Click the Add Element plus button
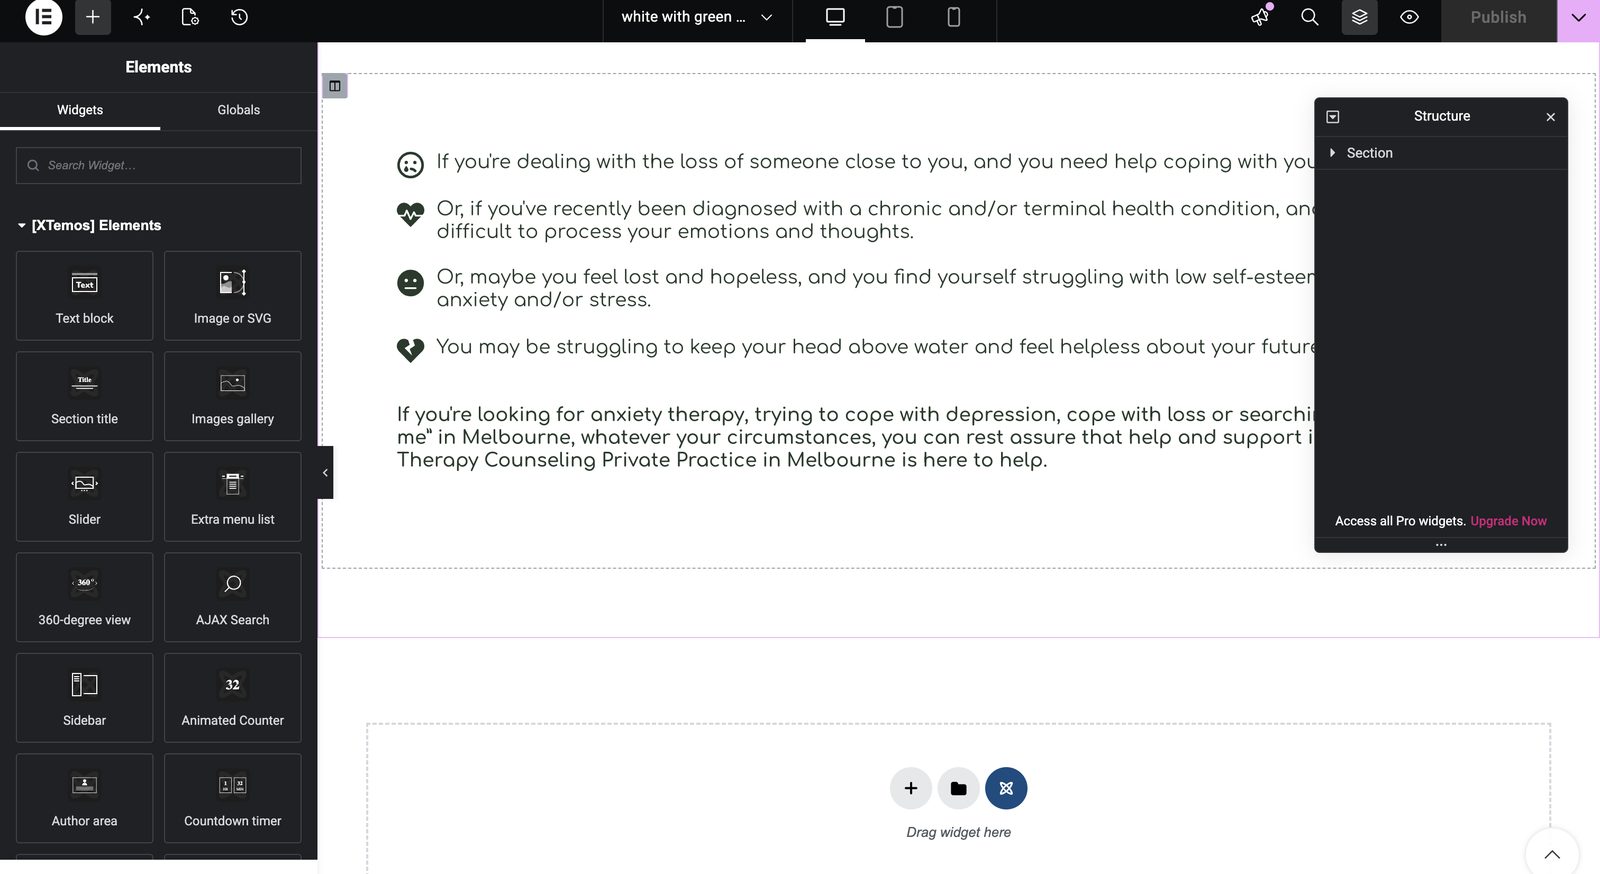This screenshot has height=874, width=1600. [x=92, y=17]
